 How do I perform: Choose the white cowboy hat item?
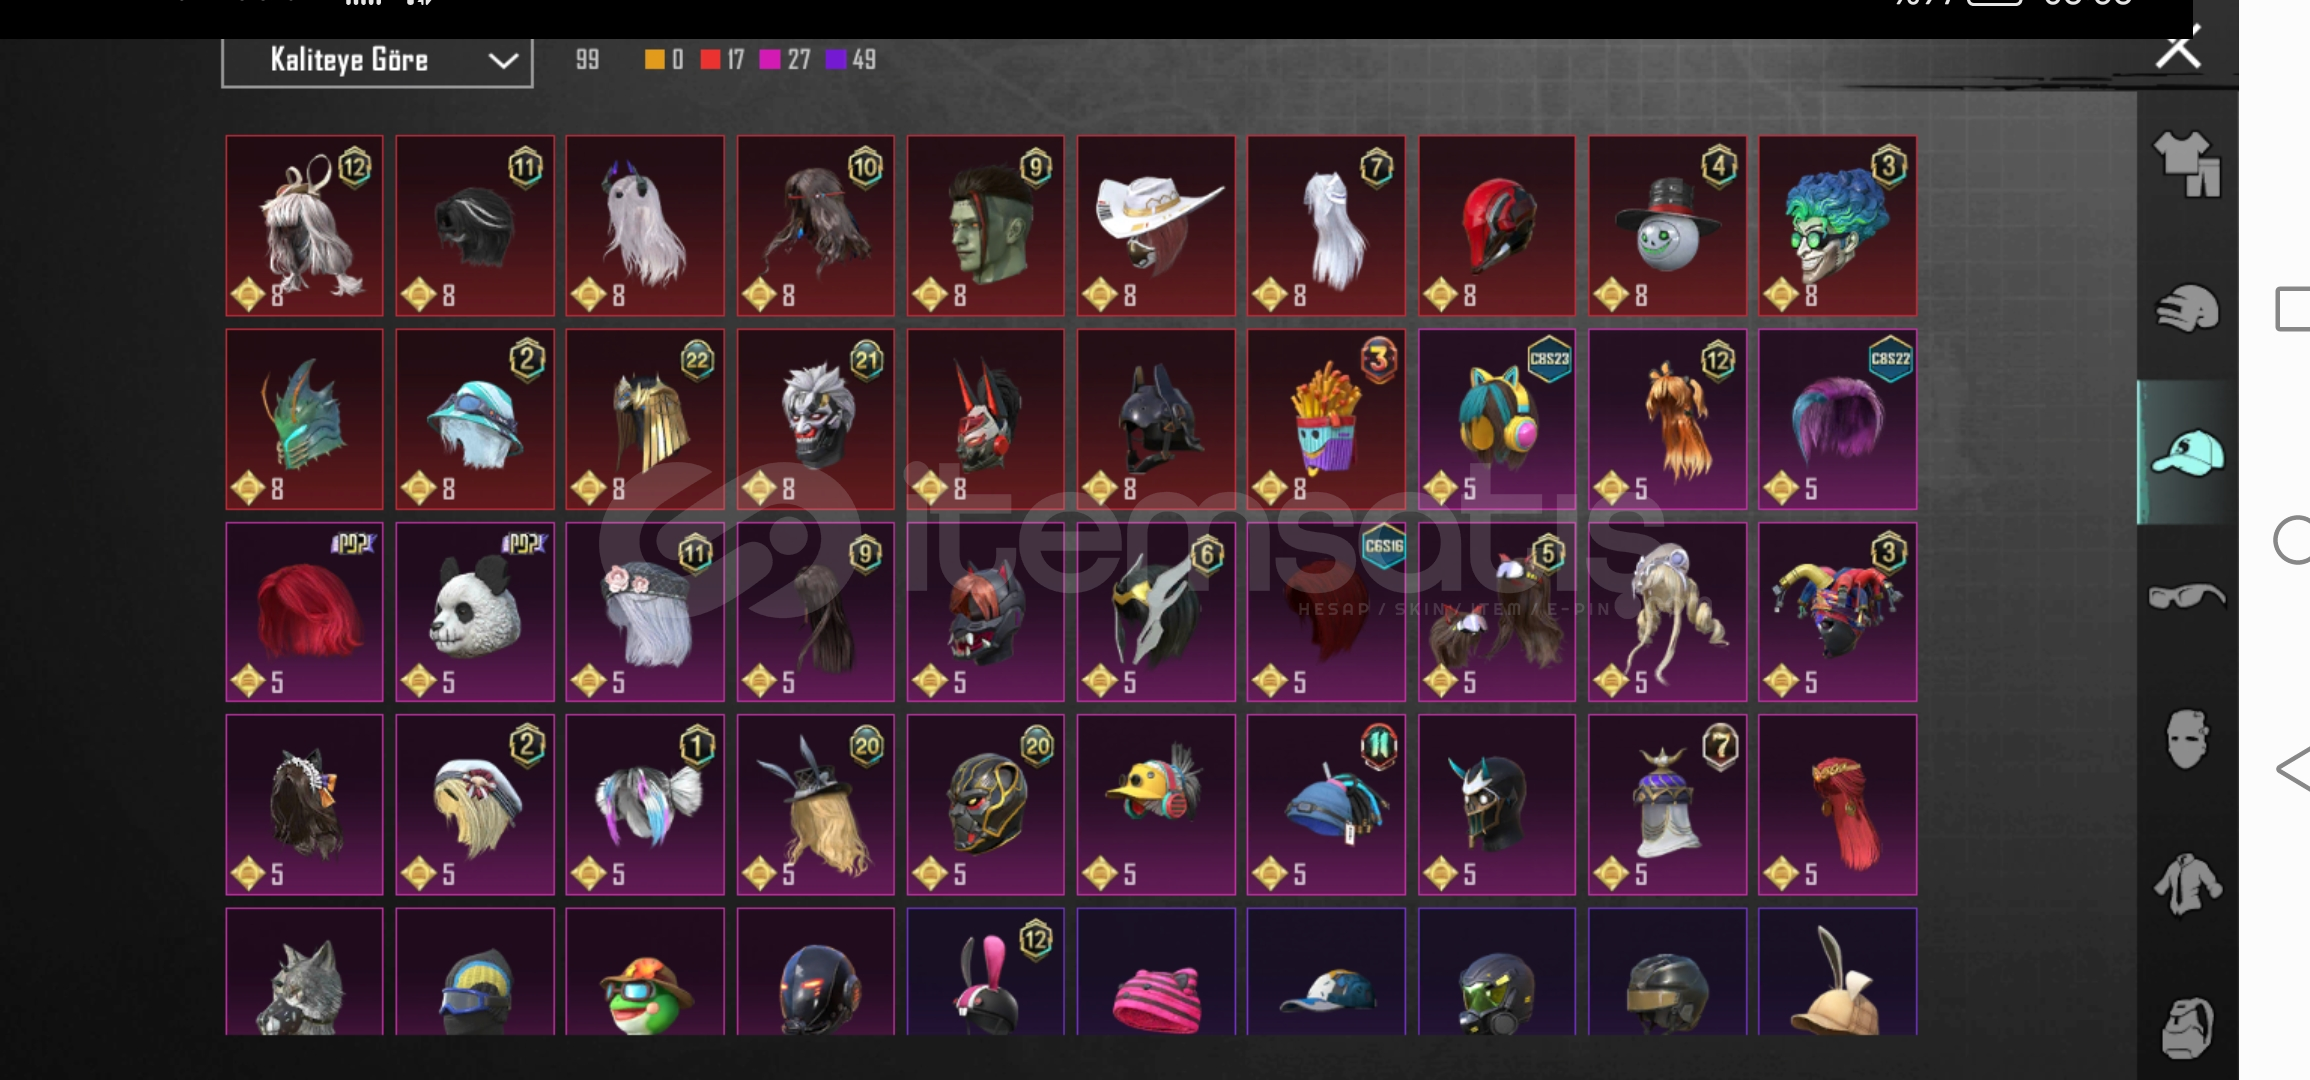(1156, 226)
